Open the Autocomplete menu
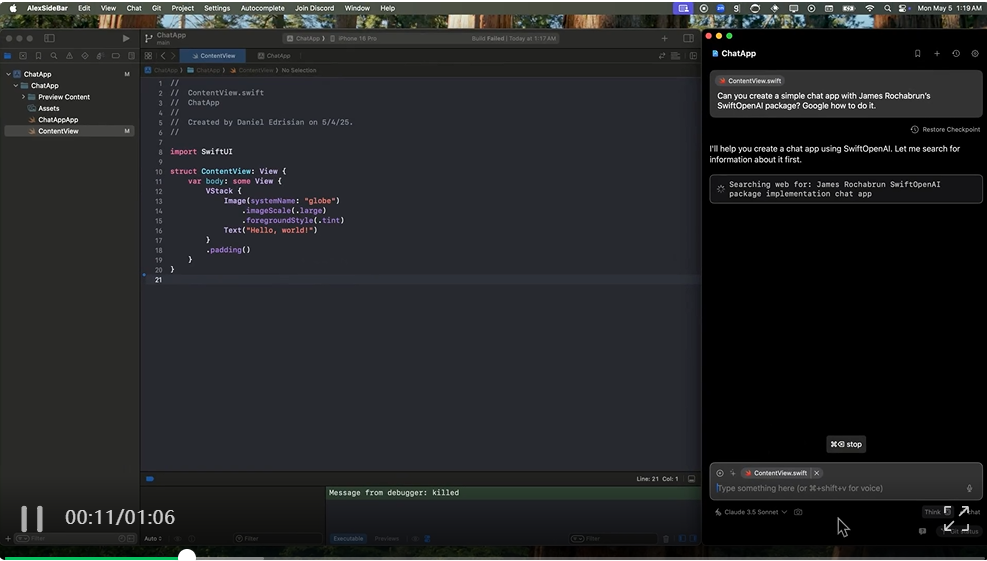The image size is (987, 561). (x=262, y=8)
